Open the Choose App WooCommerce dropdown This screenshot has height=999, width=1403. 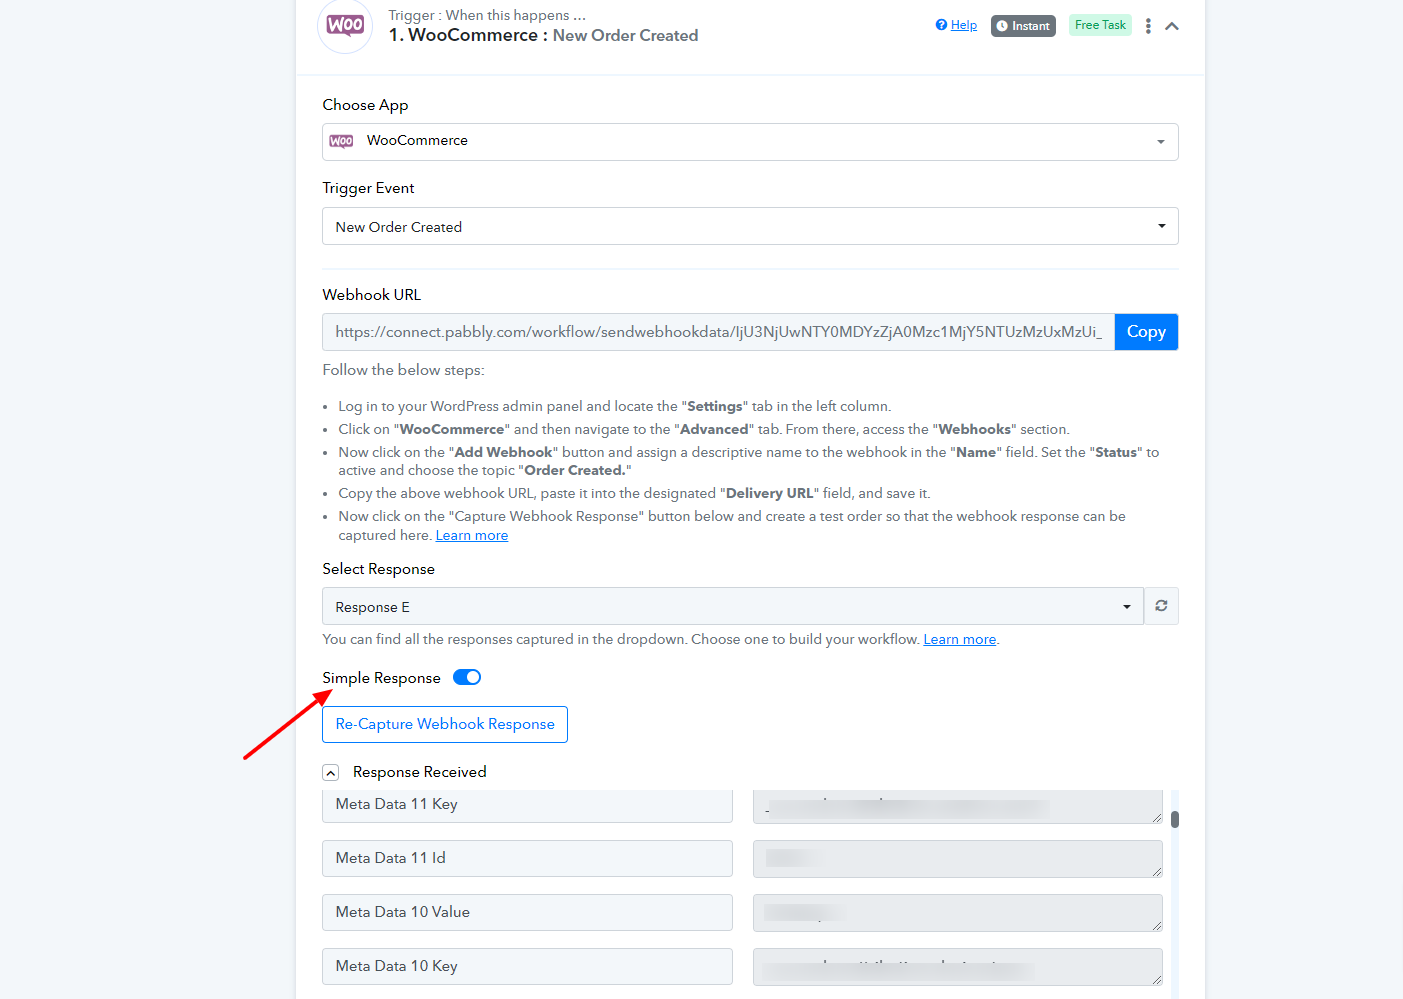point(750,142)
